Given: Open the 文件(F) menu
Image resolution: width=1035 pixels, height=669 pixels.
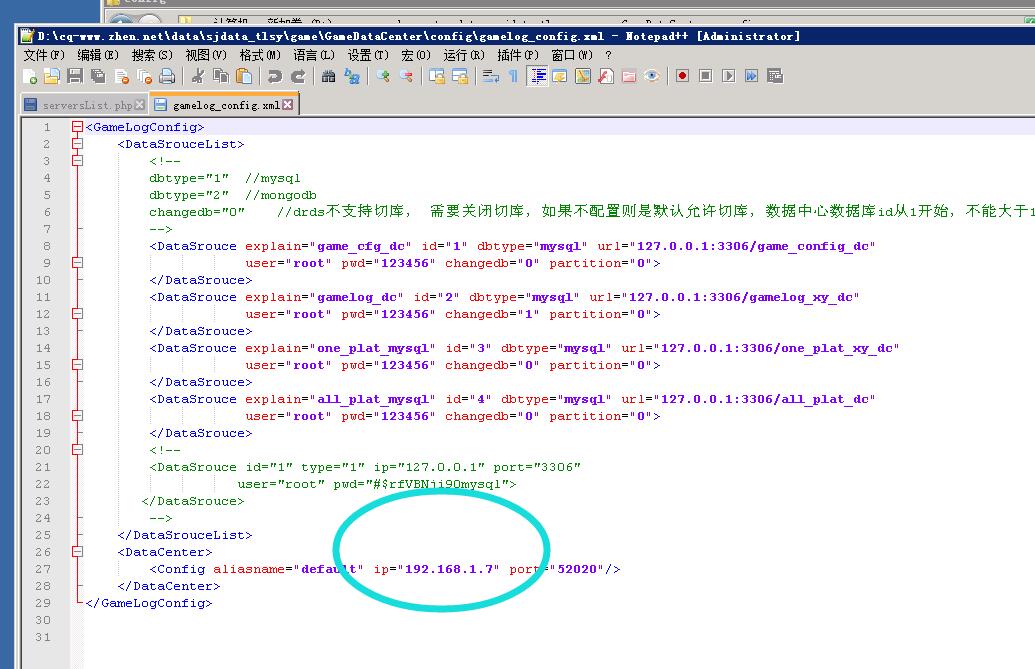Looking at the screenshot, I should pos(43,55).
